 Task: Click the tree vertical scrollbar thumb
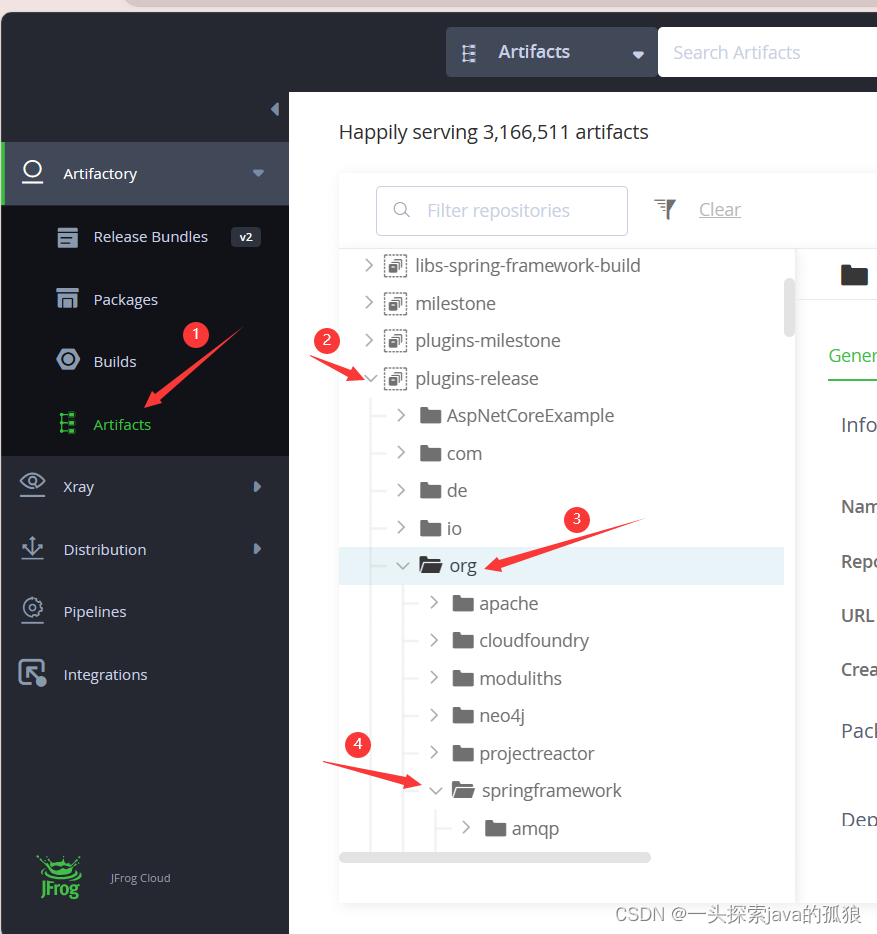click(789, 307)
